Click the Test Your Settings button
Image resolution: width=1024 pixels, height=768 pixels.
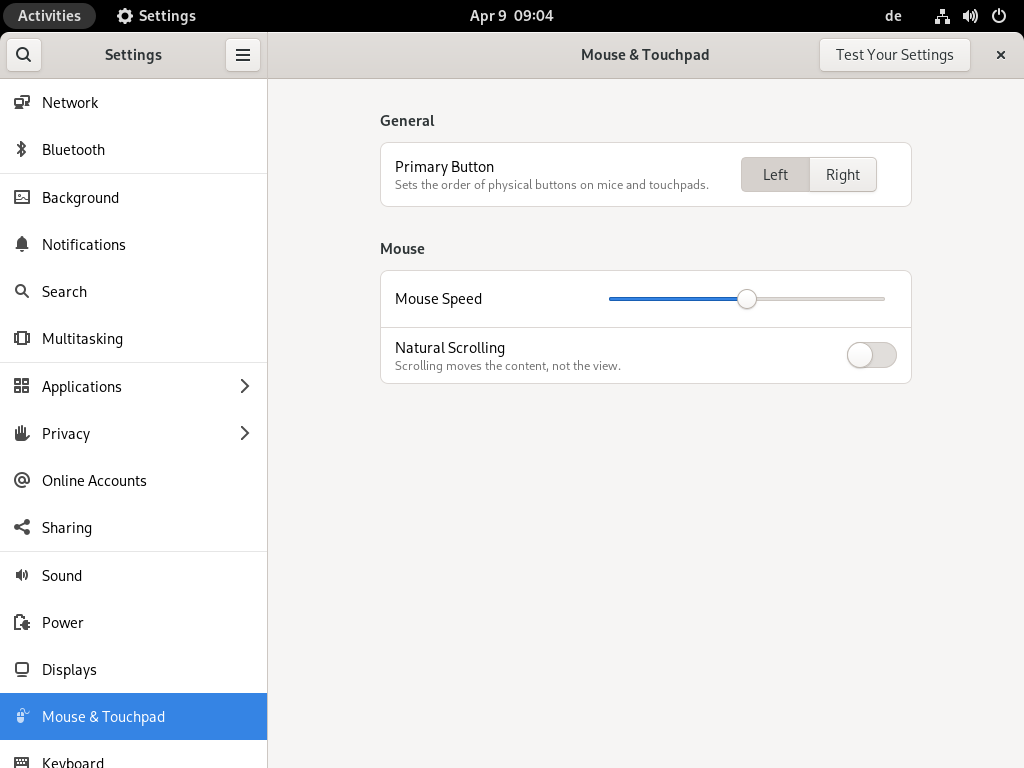click(x=894, y=55)
